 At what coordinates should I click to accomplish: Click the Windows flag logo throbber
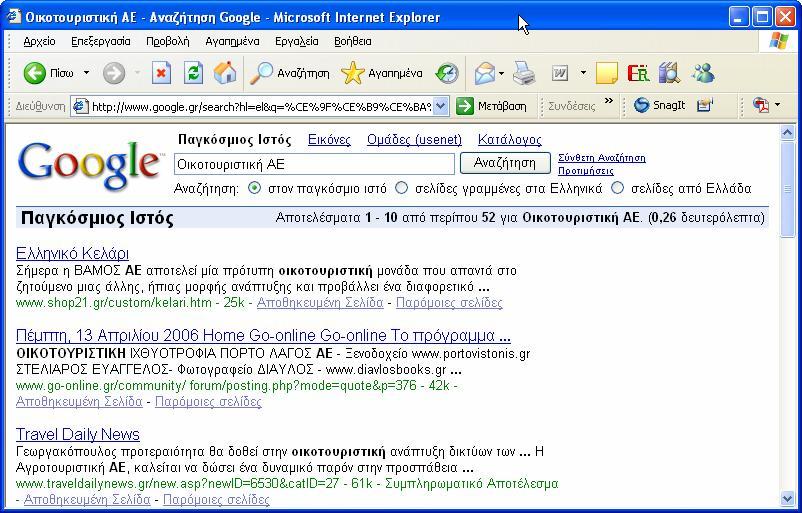(778, 41)
